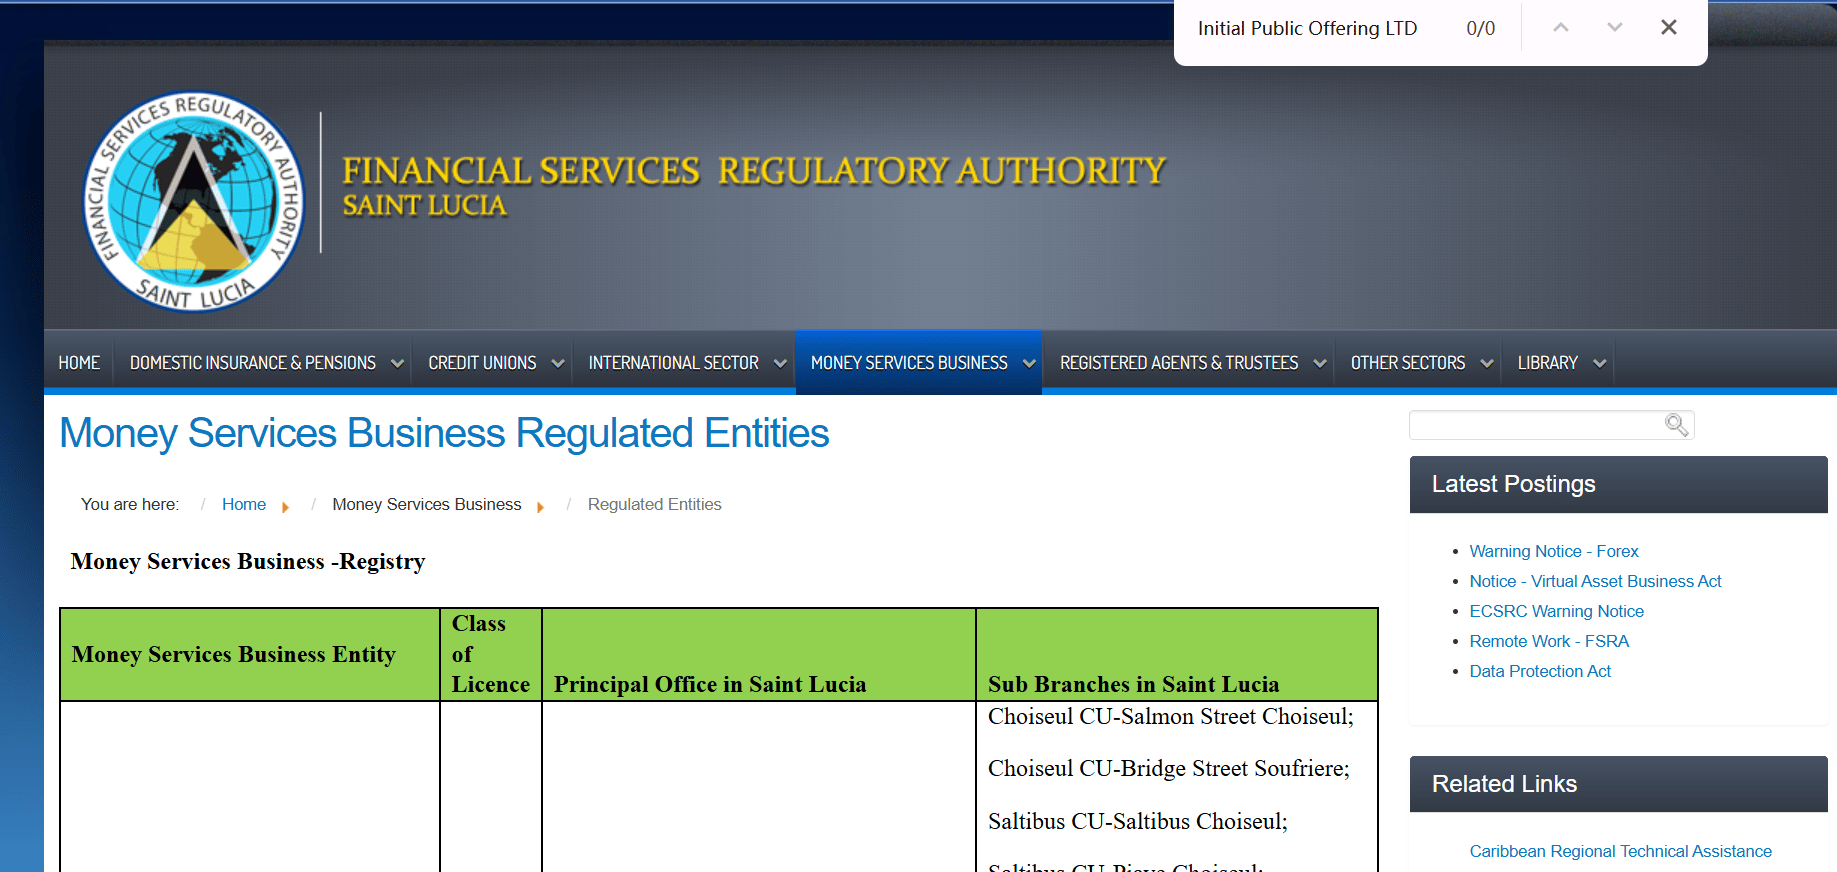Click Regulated Entities breadcrumb text
Viewport: 1837px width, 872px height.
(655, 505)
